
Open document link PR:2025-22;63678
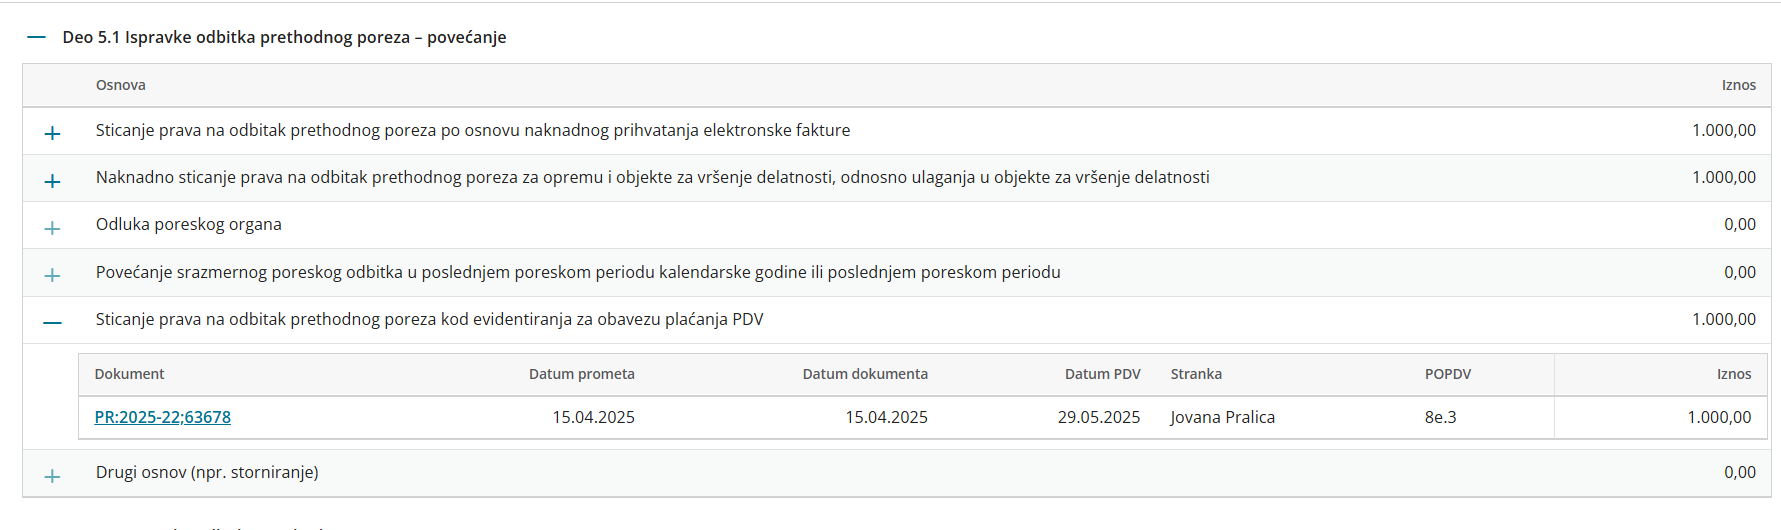[162, 417]
